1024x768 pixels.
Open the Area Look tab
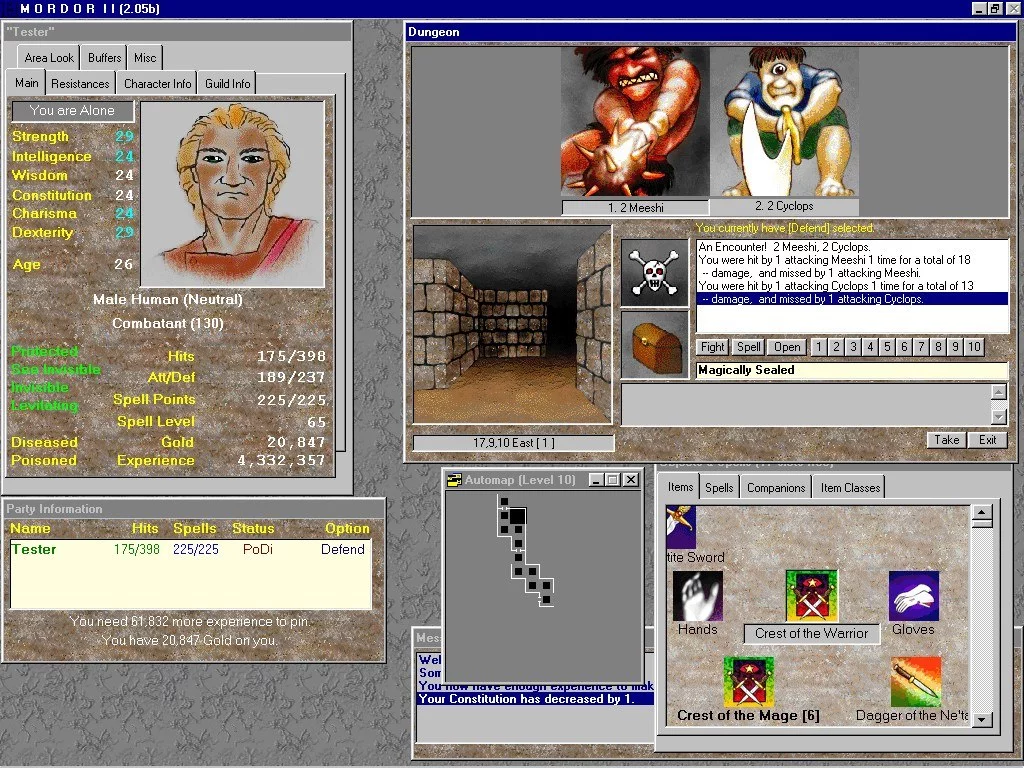click(x=49, y=57)
